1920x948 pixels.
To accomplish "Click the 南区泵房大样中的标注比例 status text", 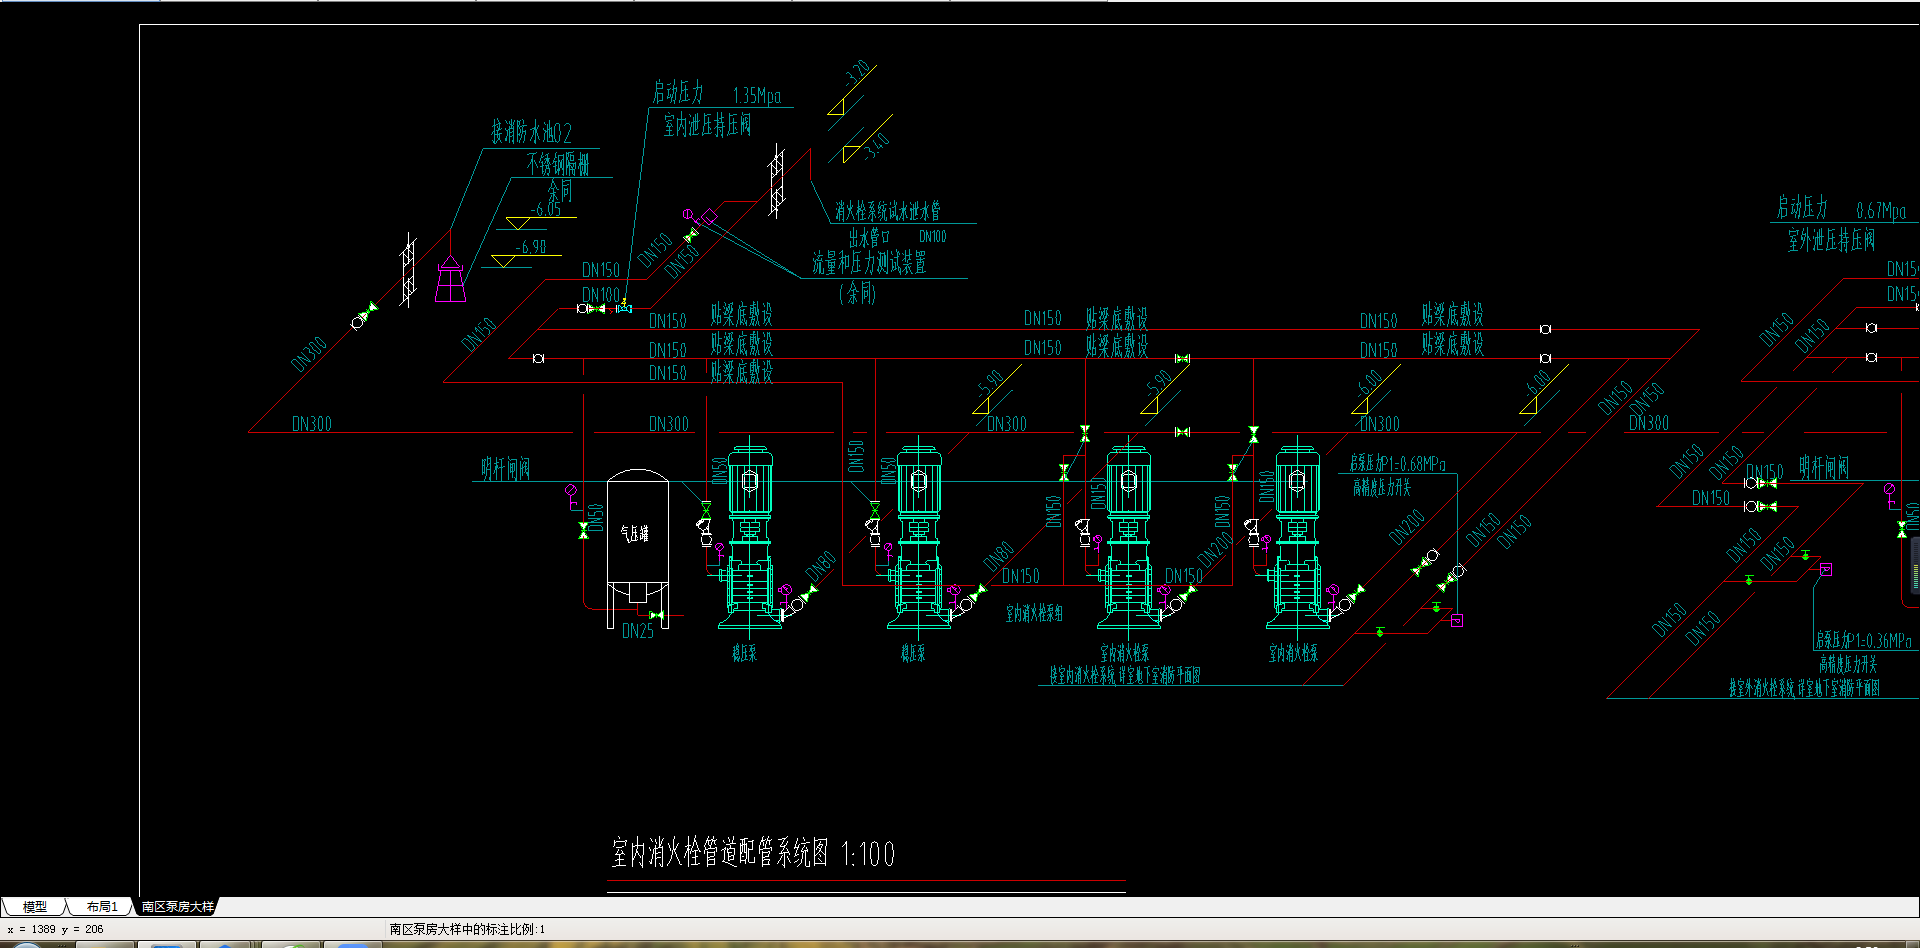I will pyautogui.click(x=467, y=929).
